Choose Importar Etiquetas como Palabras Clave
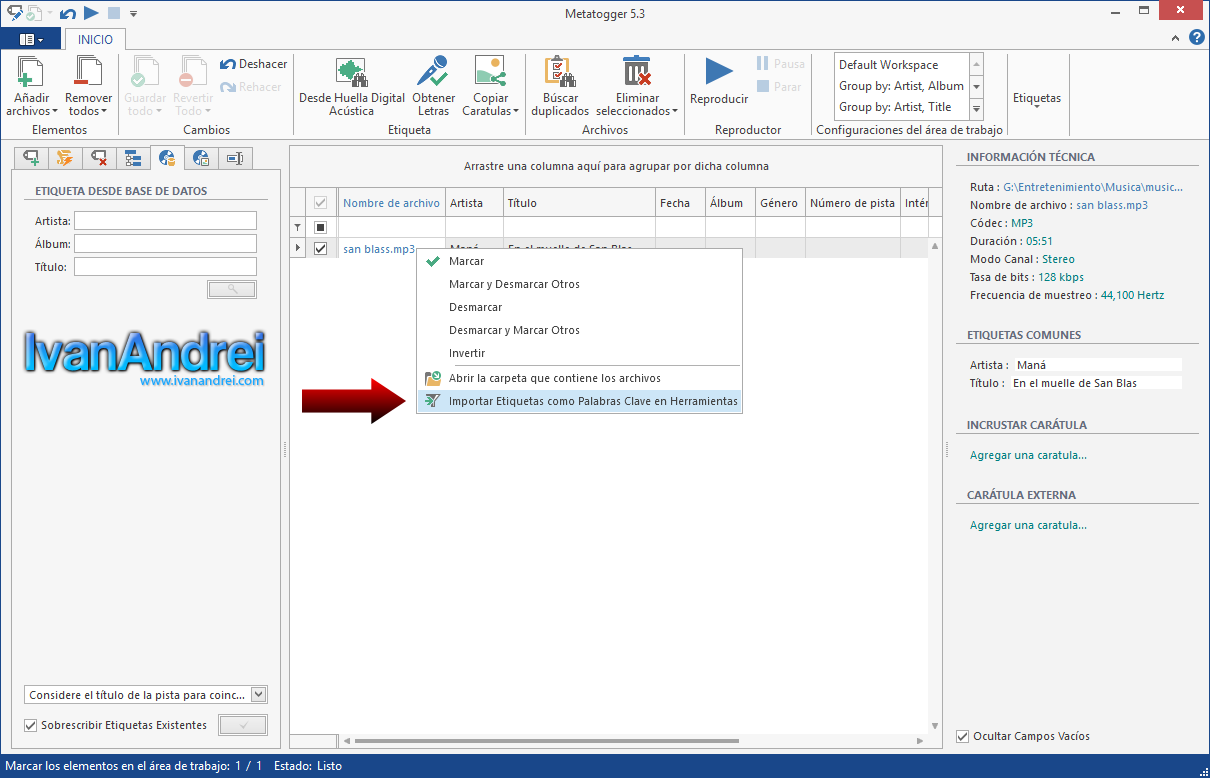 579,401
